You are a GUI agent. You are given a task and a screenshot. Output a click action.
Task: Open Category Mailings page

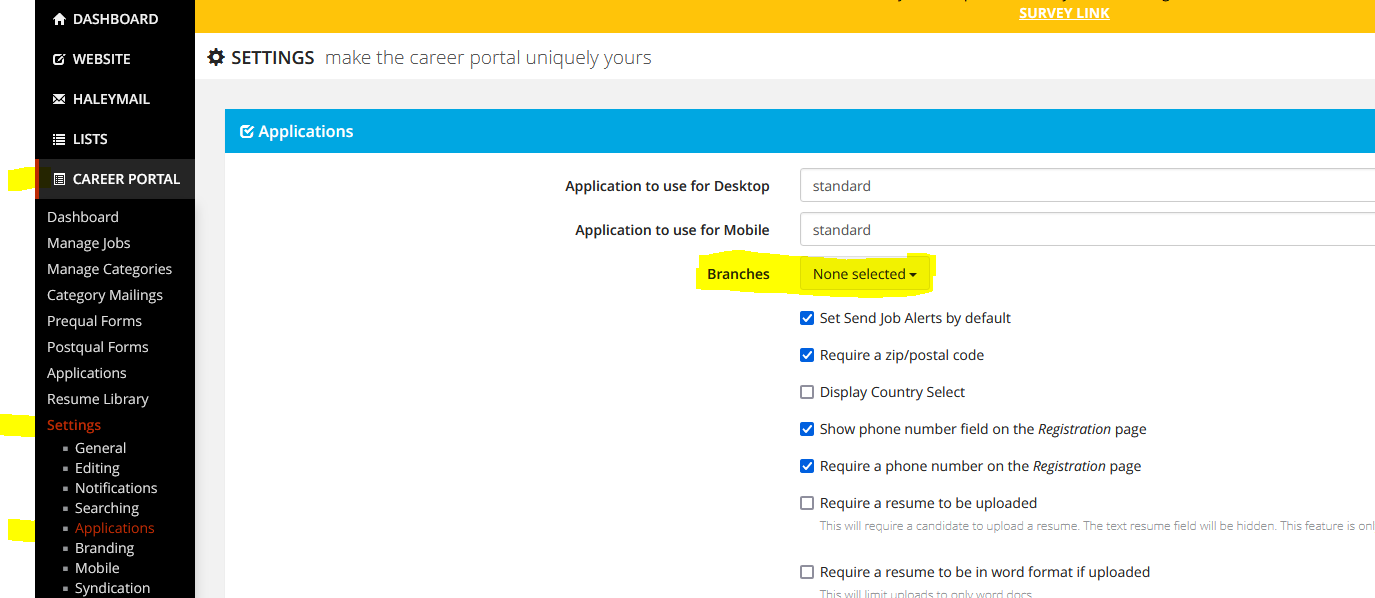[105, 295]
